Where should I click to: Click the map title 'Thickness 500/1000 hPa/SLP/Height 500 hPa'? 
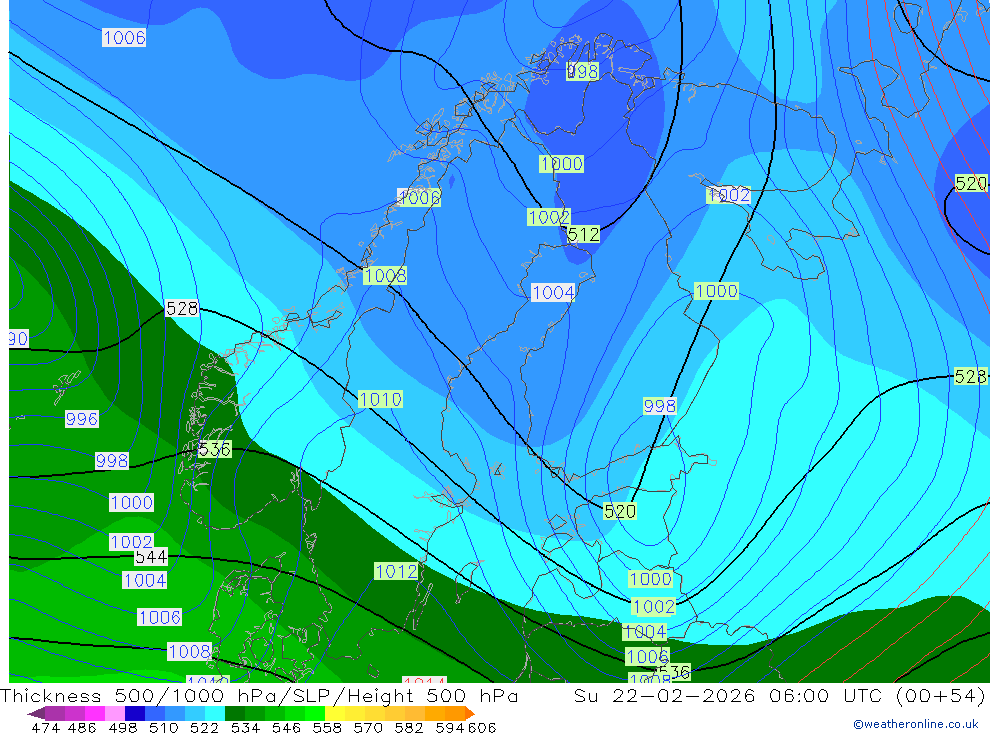point(259,695)
